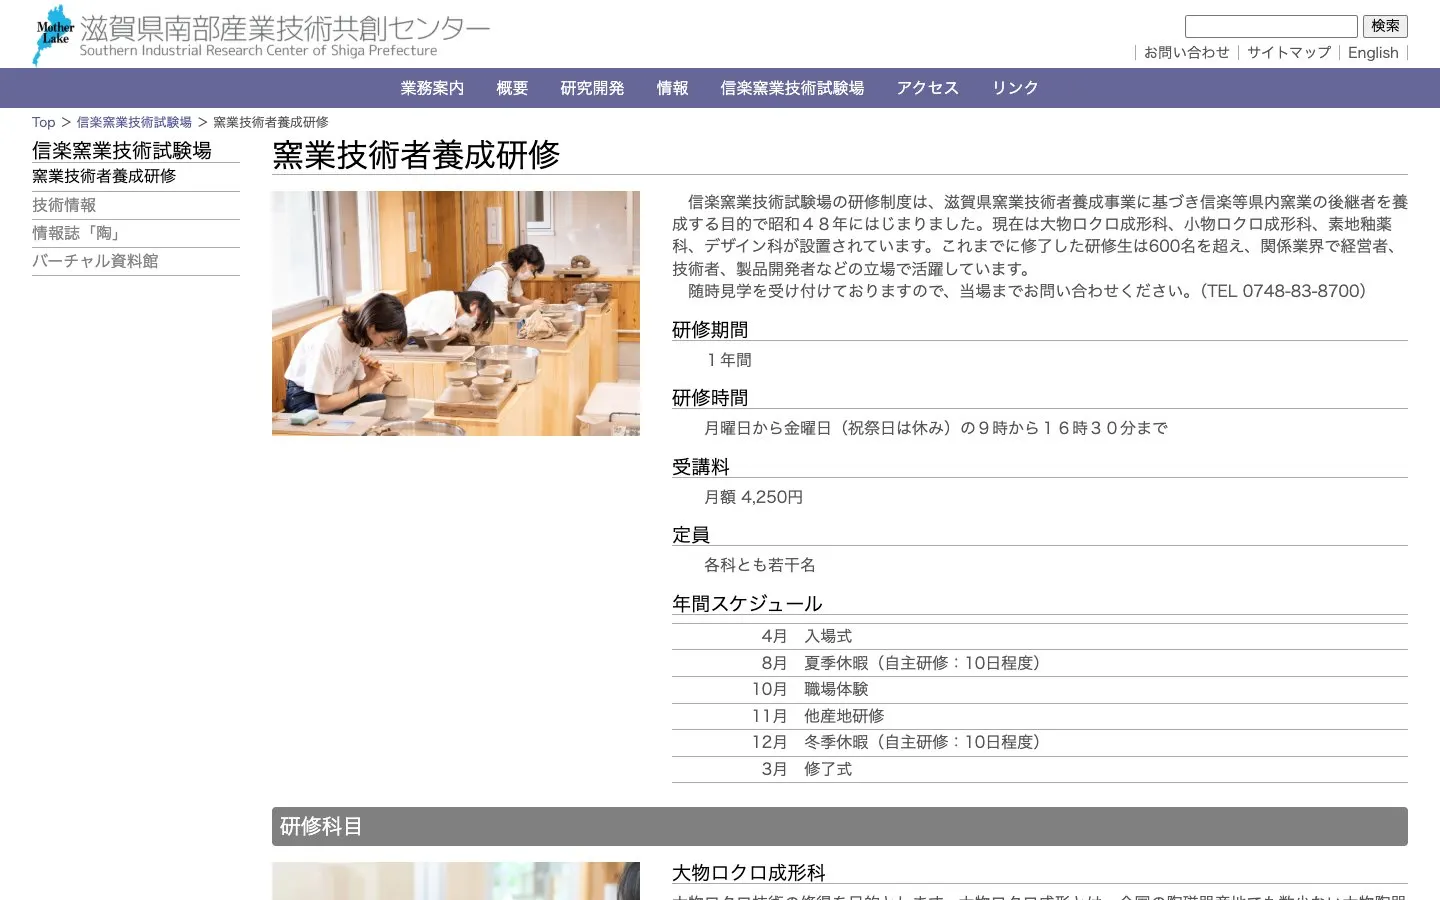Open the サイトマップ link
The image size is (1440, 900).
point(1289,53)
